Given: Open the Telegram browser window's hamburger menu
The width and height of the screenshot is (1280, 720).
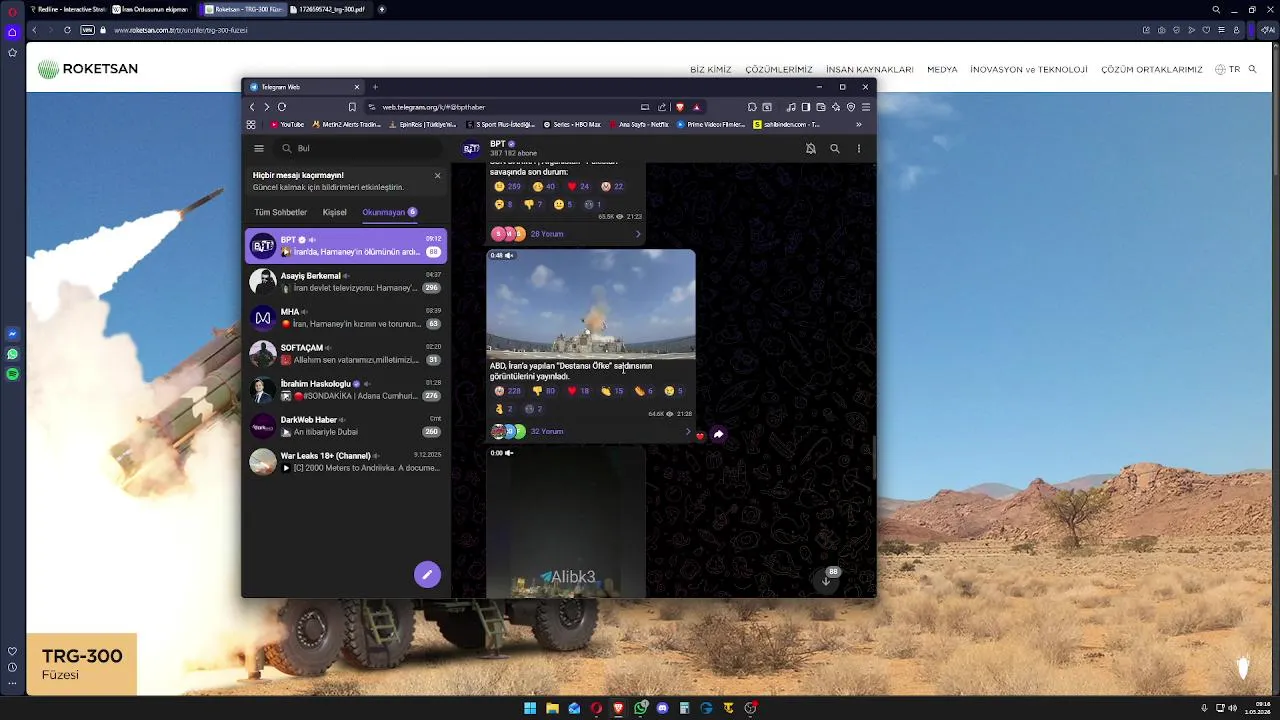Looking at the screenshot, I should 866,107.
